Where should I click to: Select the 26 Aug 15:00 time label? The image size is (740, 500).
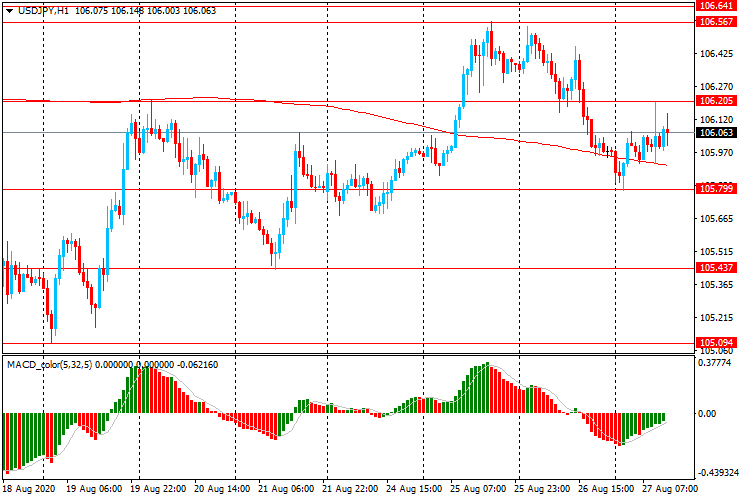605,489
